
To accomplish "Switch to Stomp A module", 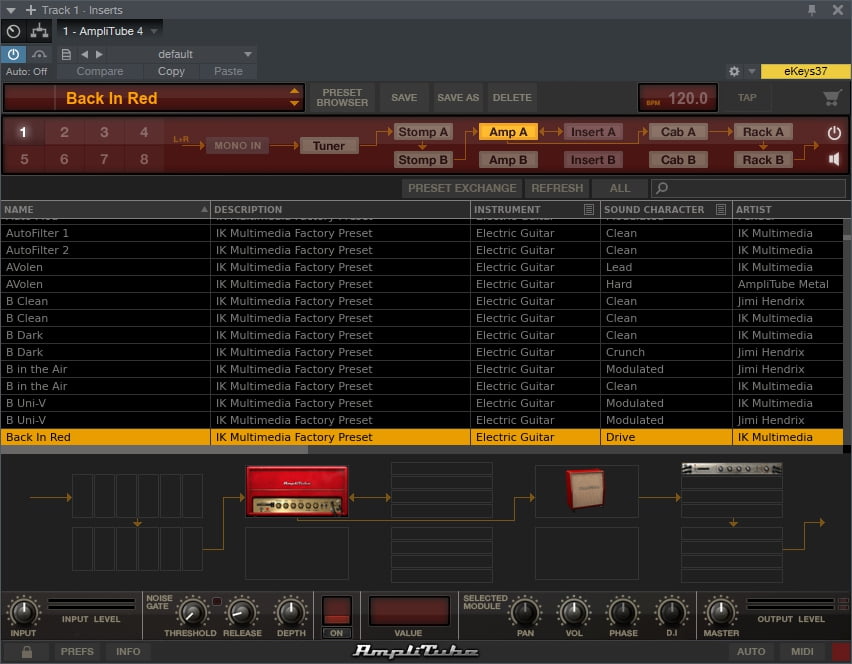I will click(423, 132).
